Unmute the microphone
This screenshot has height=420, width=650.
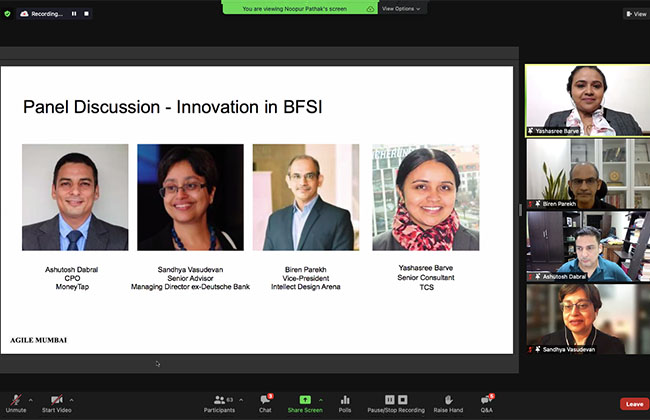(x=16, y=403)
